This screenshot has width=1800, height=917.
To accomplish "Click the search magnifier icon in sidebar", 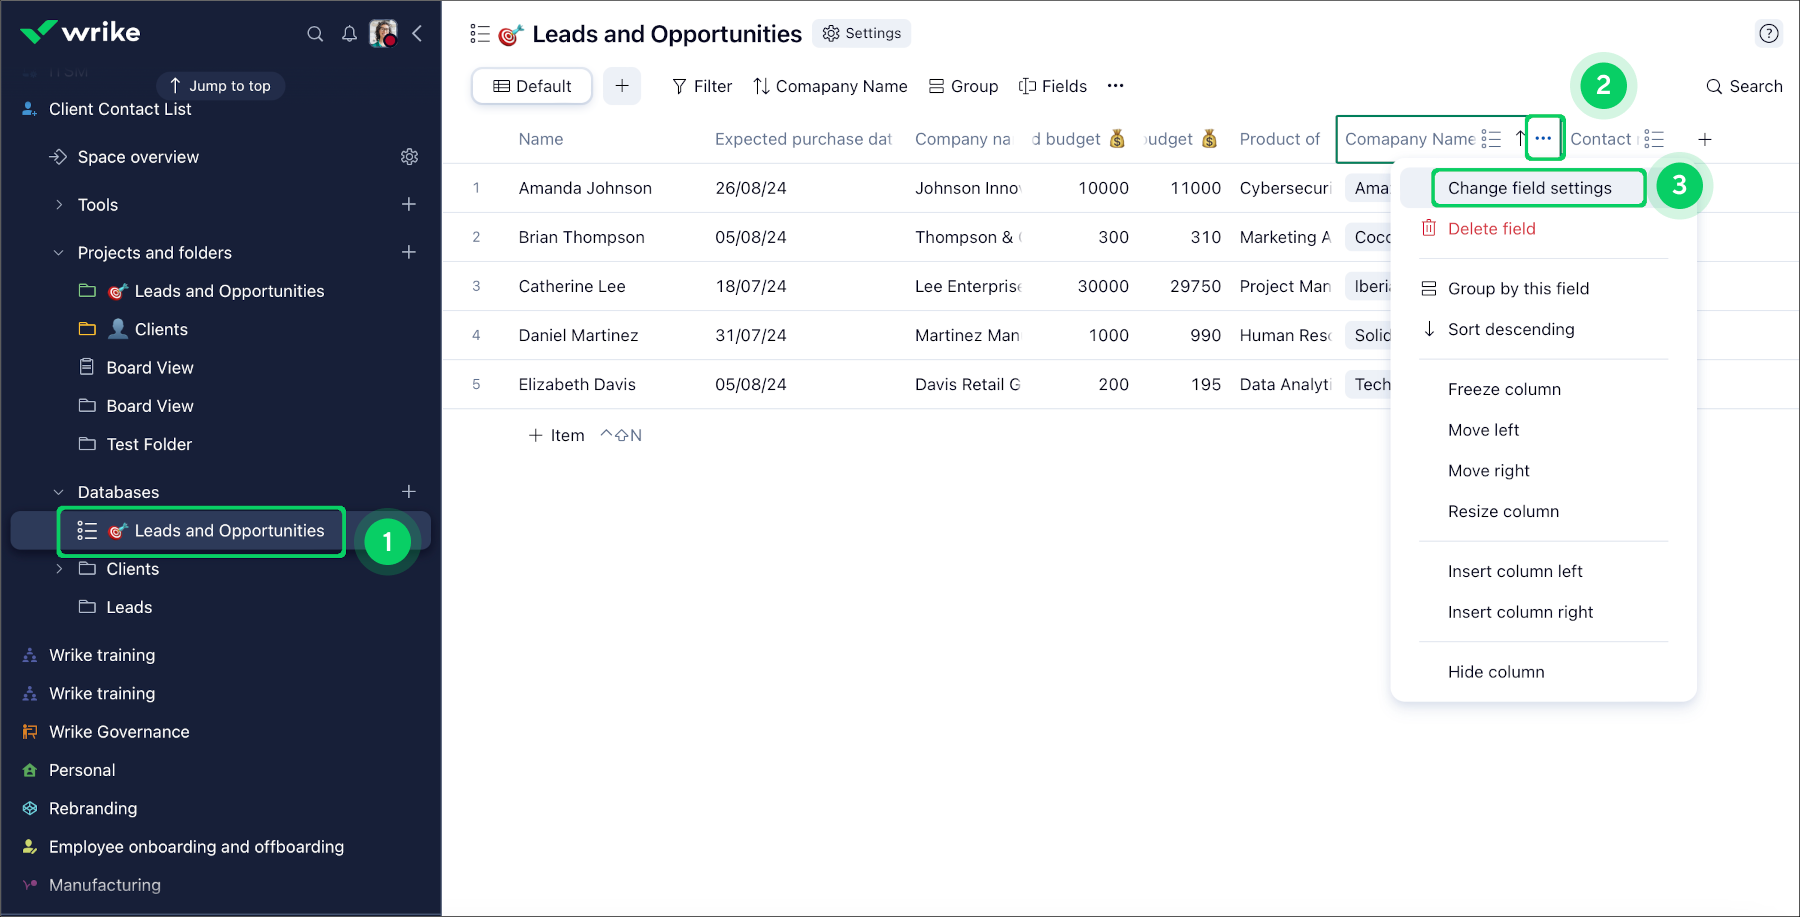I will click(315, 34).
